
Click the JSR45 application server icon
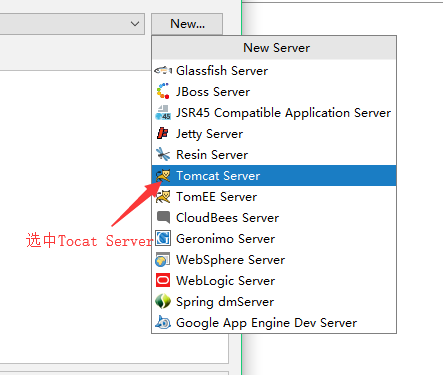[x=163, y=112]
